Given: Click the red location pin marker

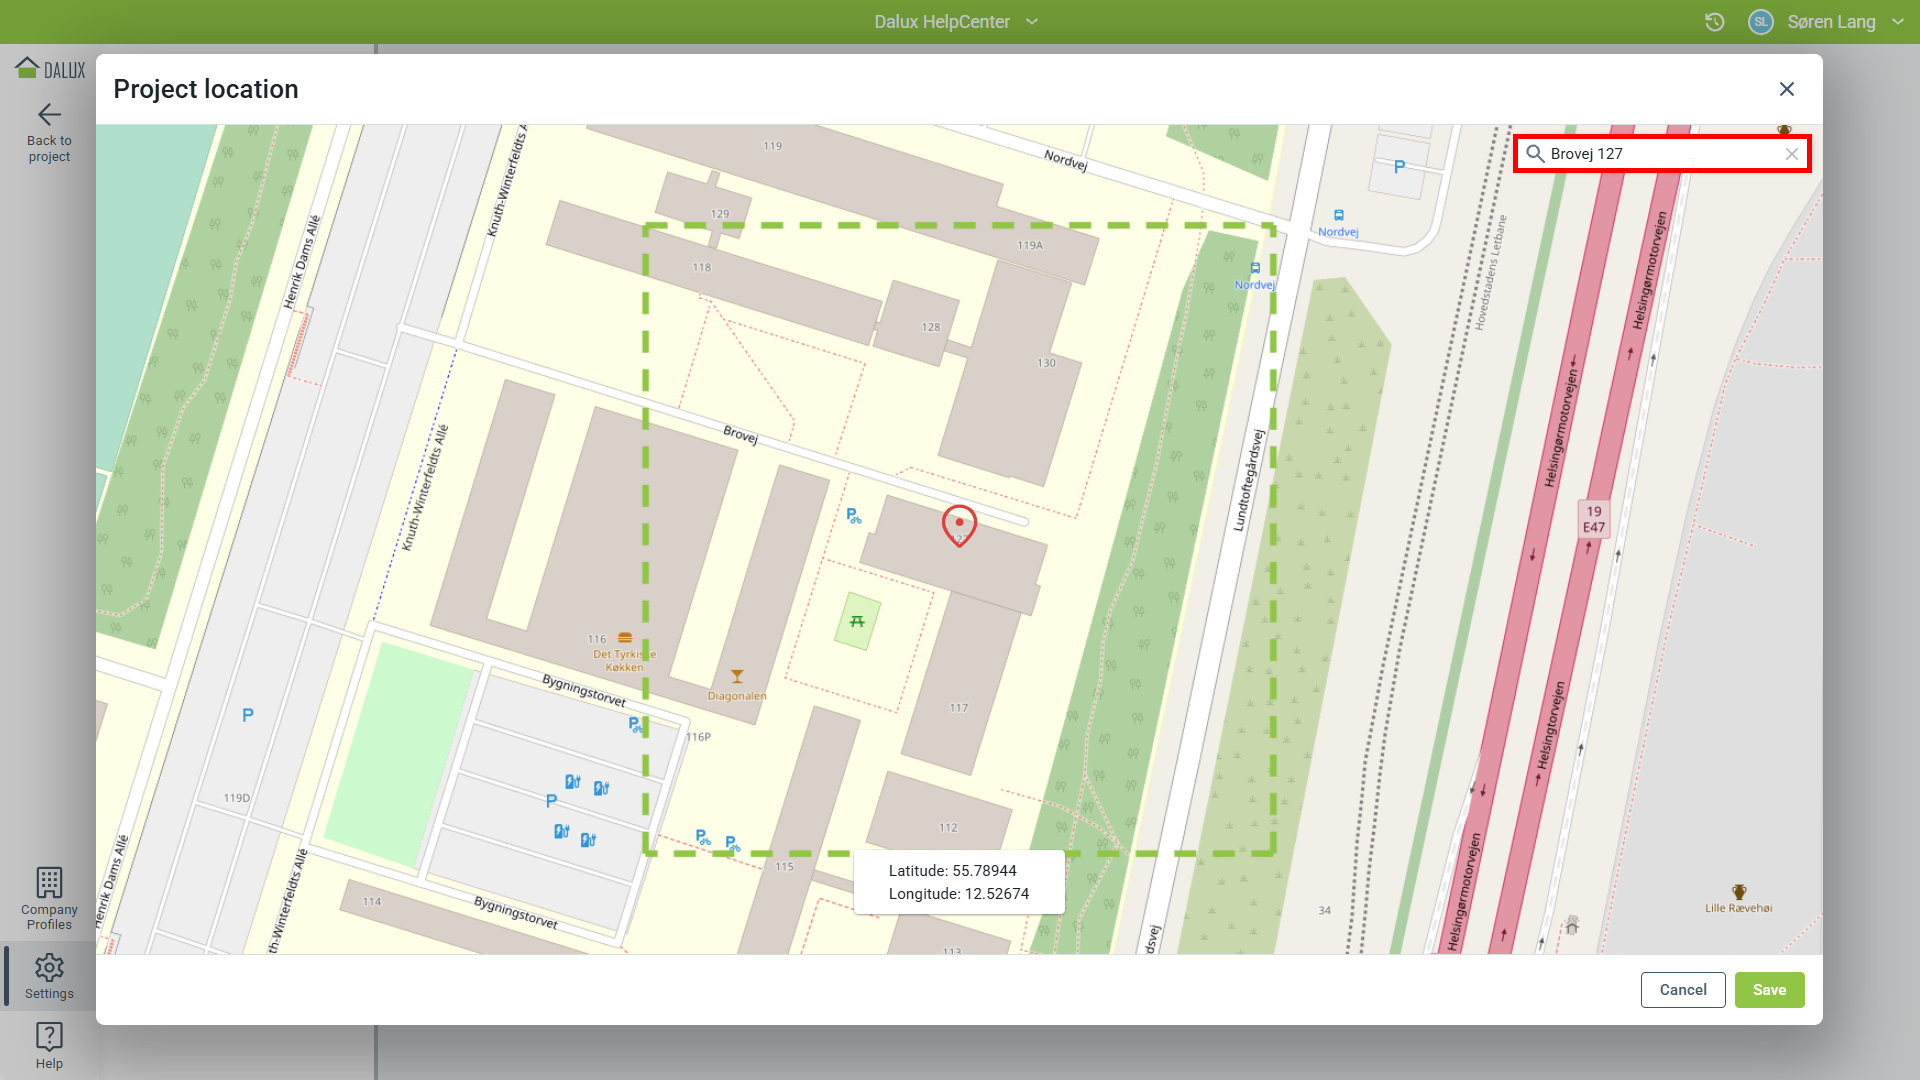Looking at the screenshot, I should click(959, 524).
